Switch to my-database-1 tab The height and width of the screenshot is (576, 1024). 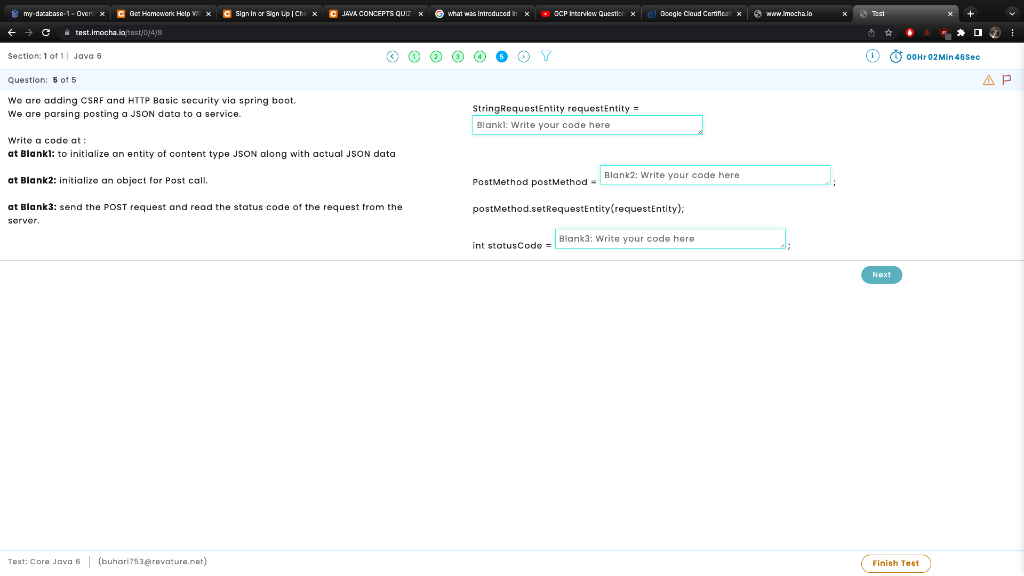click(57, 14)
